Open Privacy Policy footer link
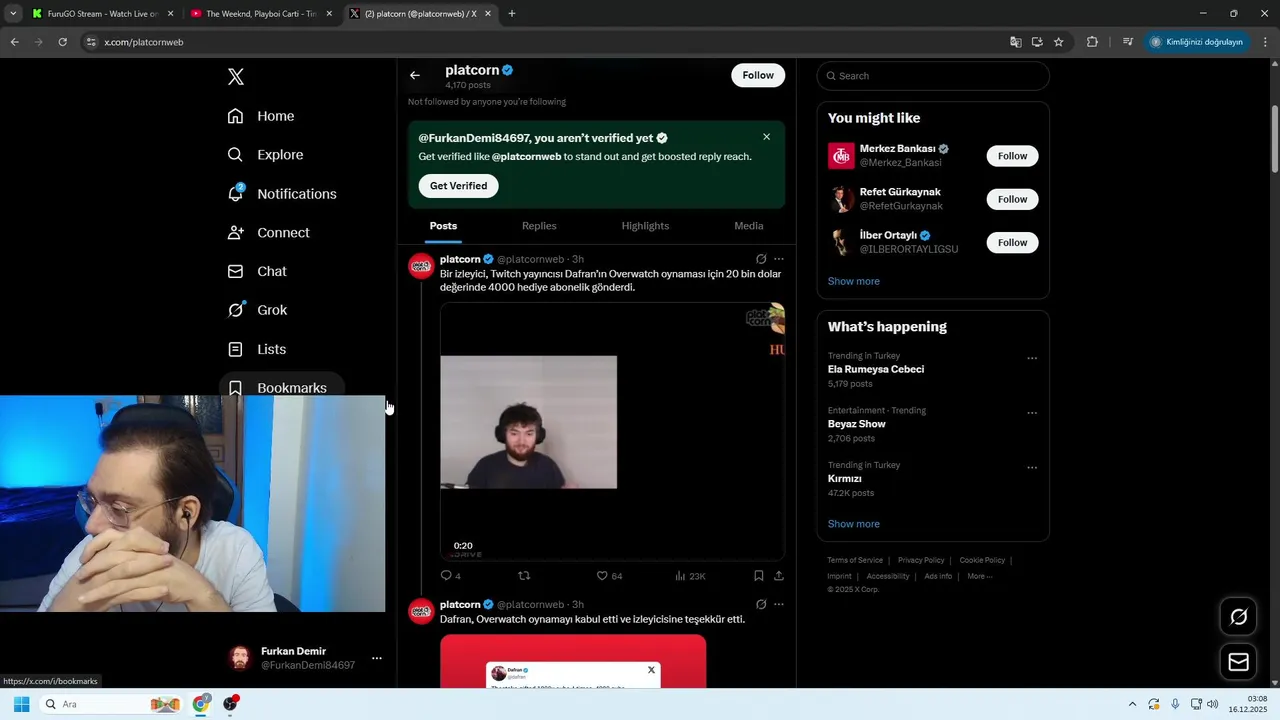This screenshot has width=1280, height=720. coord(921,560)
